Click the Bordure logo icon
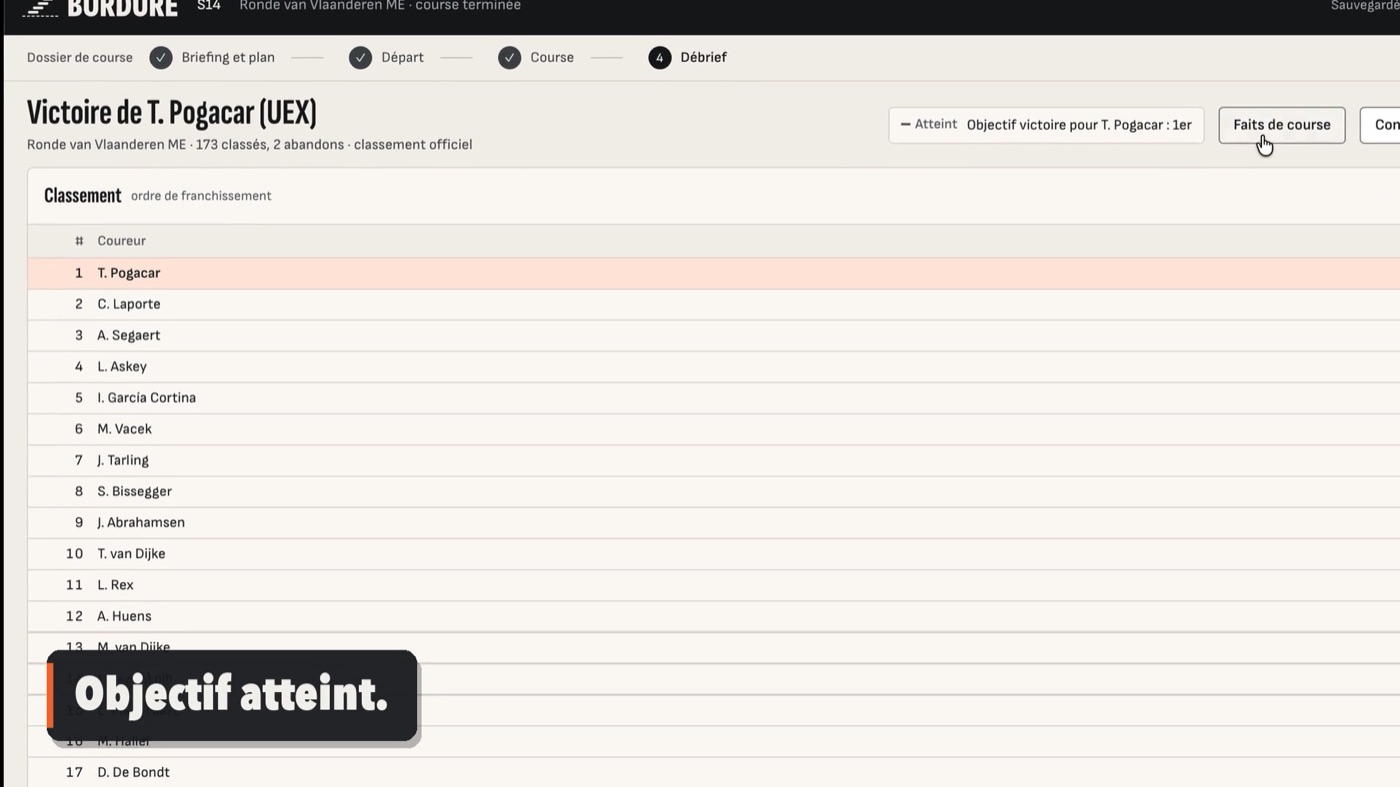 (x=39, y=8)
